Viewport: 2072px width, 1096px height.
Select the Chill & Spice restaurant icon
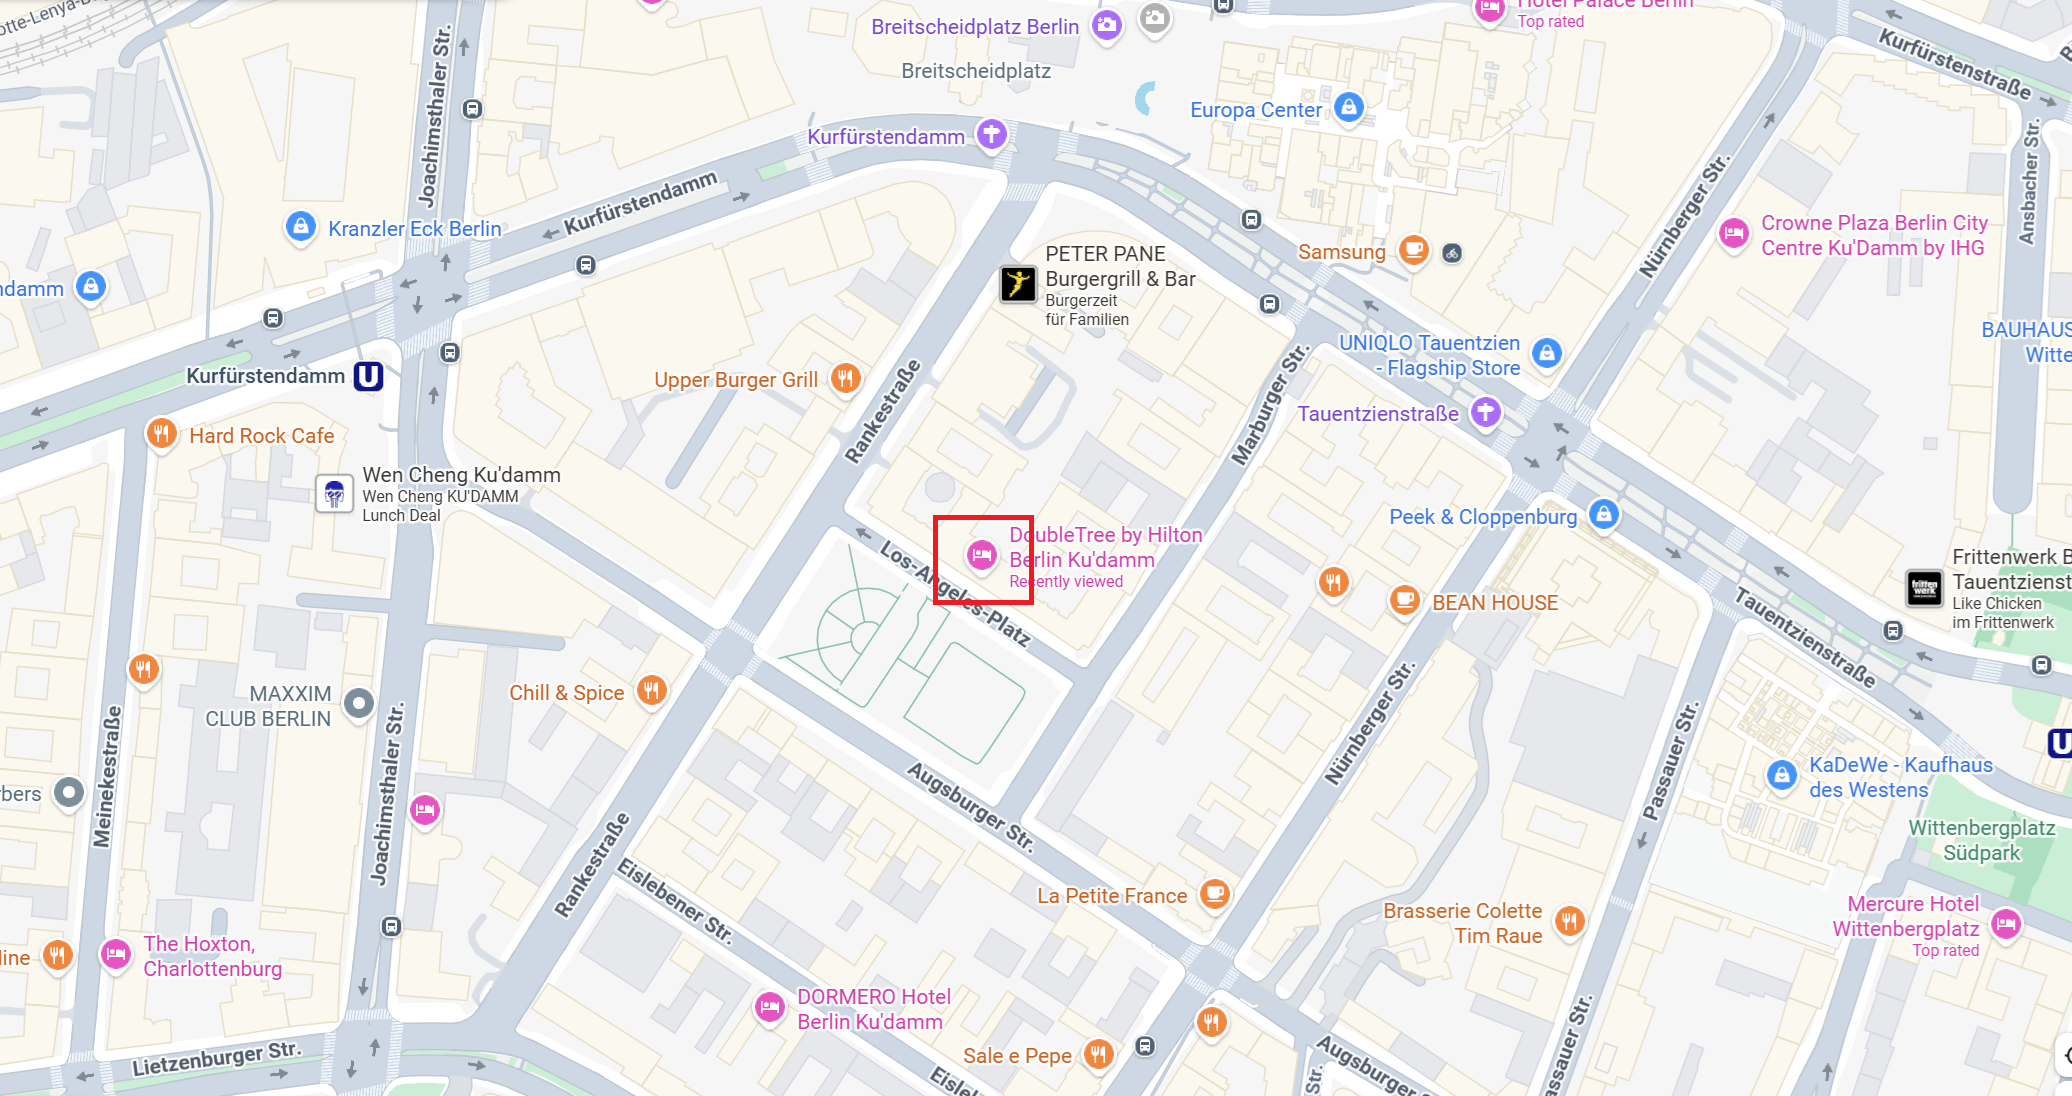tap(651, 690)
